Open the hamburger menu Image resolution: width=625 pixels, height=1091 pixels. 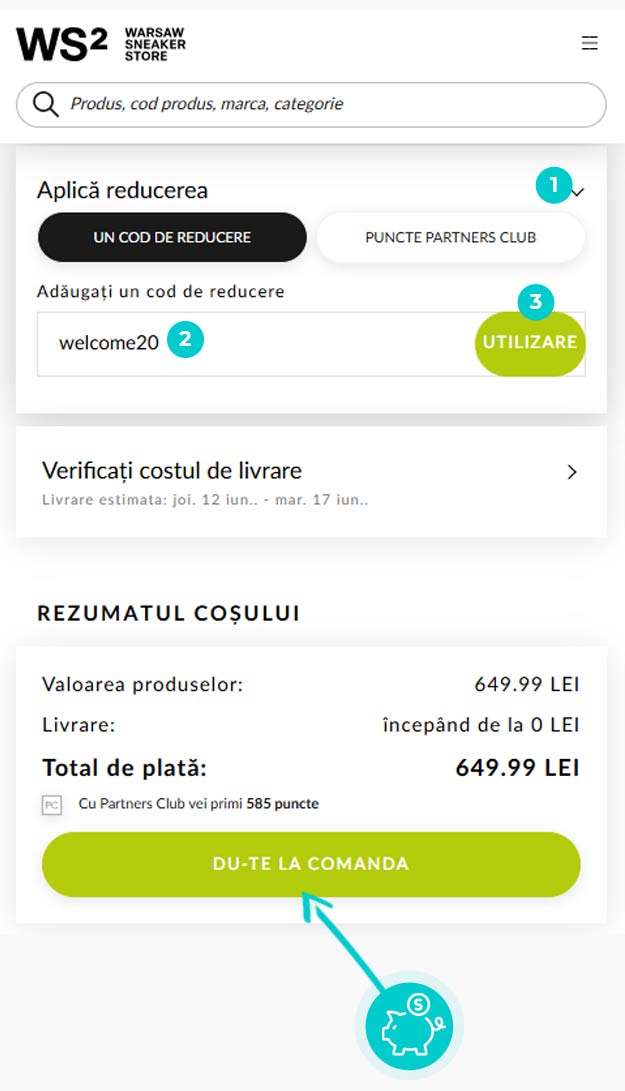(x=589, y=43)
